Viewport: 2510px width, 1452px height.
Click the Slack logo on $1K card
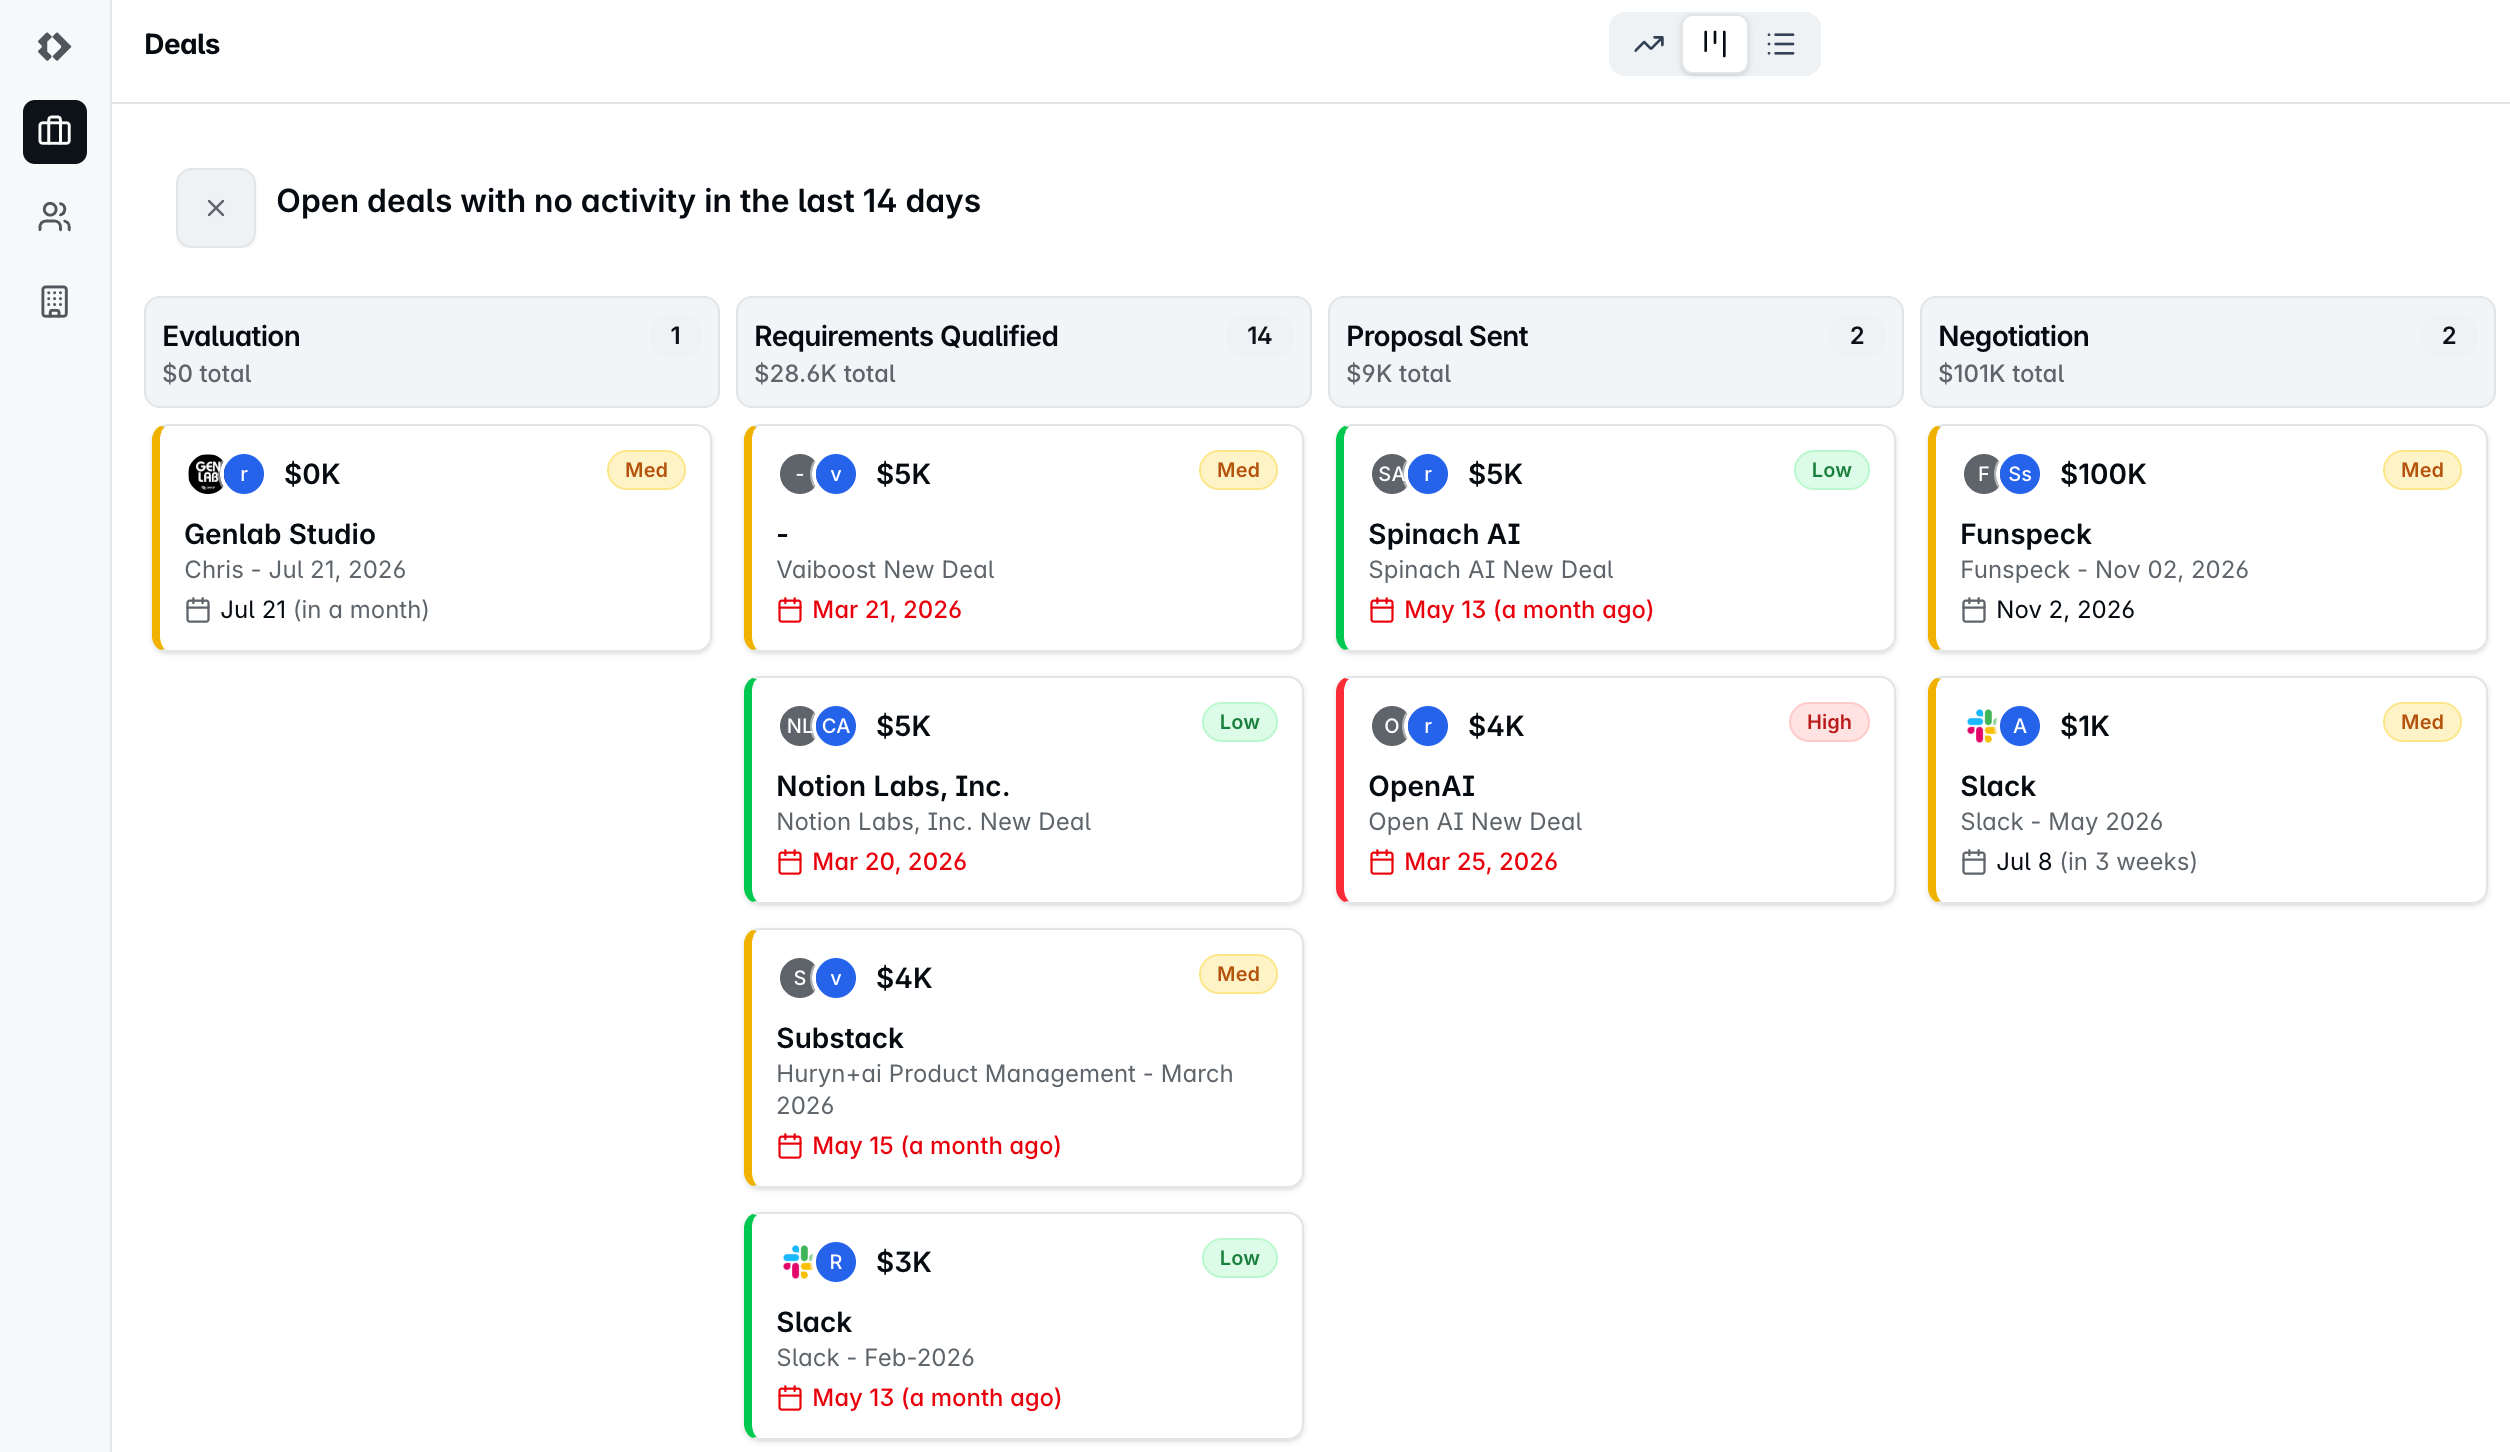pos(1981,726)
